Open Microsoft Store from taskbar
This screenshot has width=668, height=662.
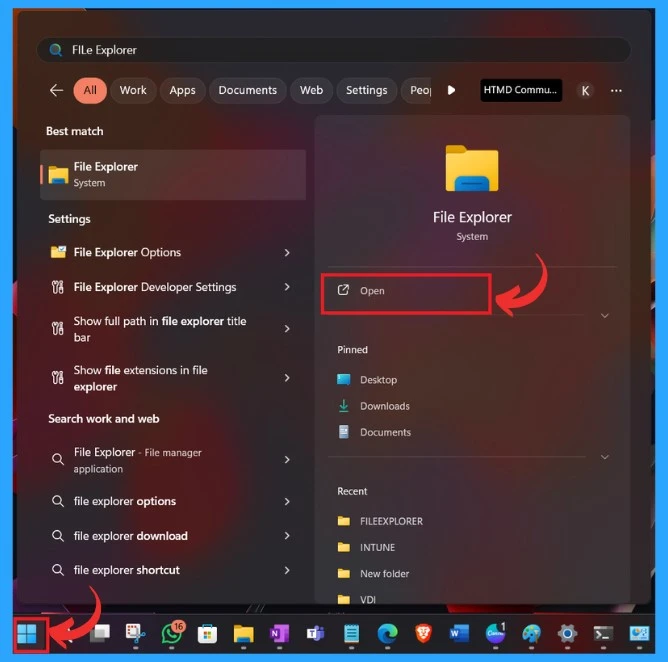[x=207, y=634]
